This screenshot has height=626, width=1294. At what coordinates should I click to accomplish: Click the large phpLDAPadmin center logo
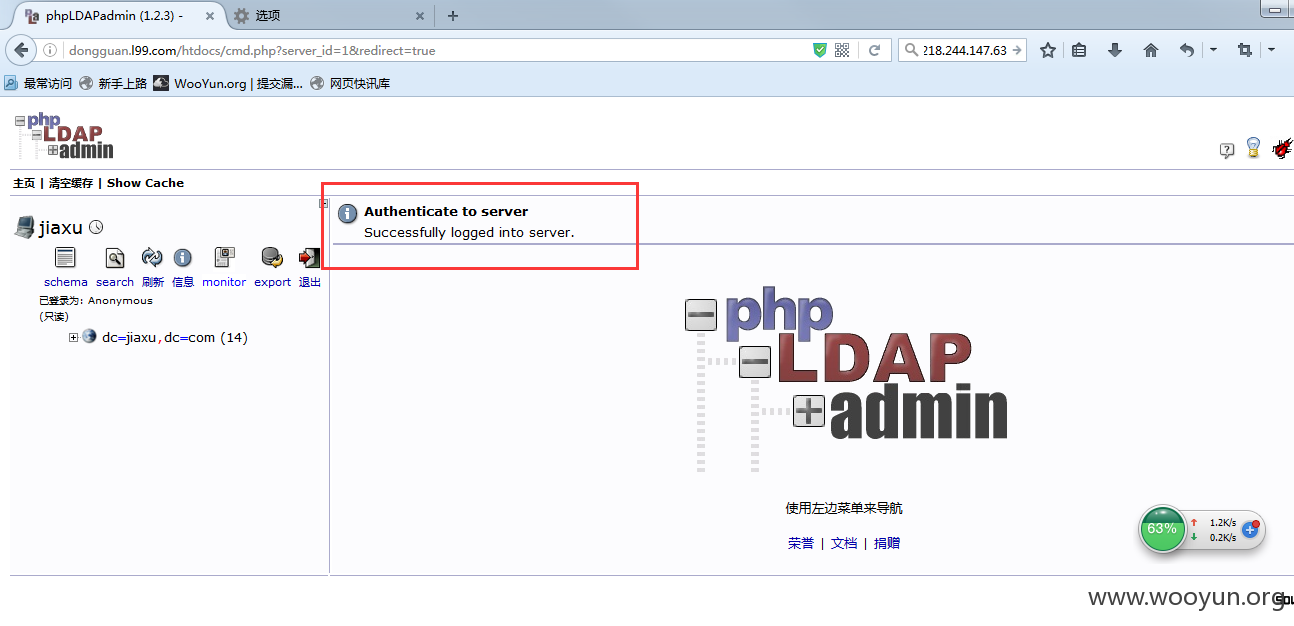(x=846, y=382)
